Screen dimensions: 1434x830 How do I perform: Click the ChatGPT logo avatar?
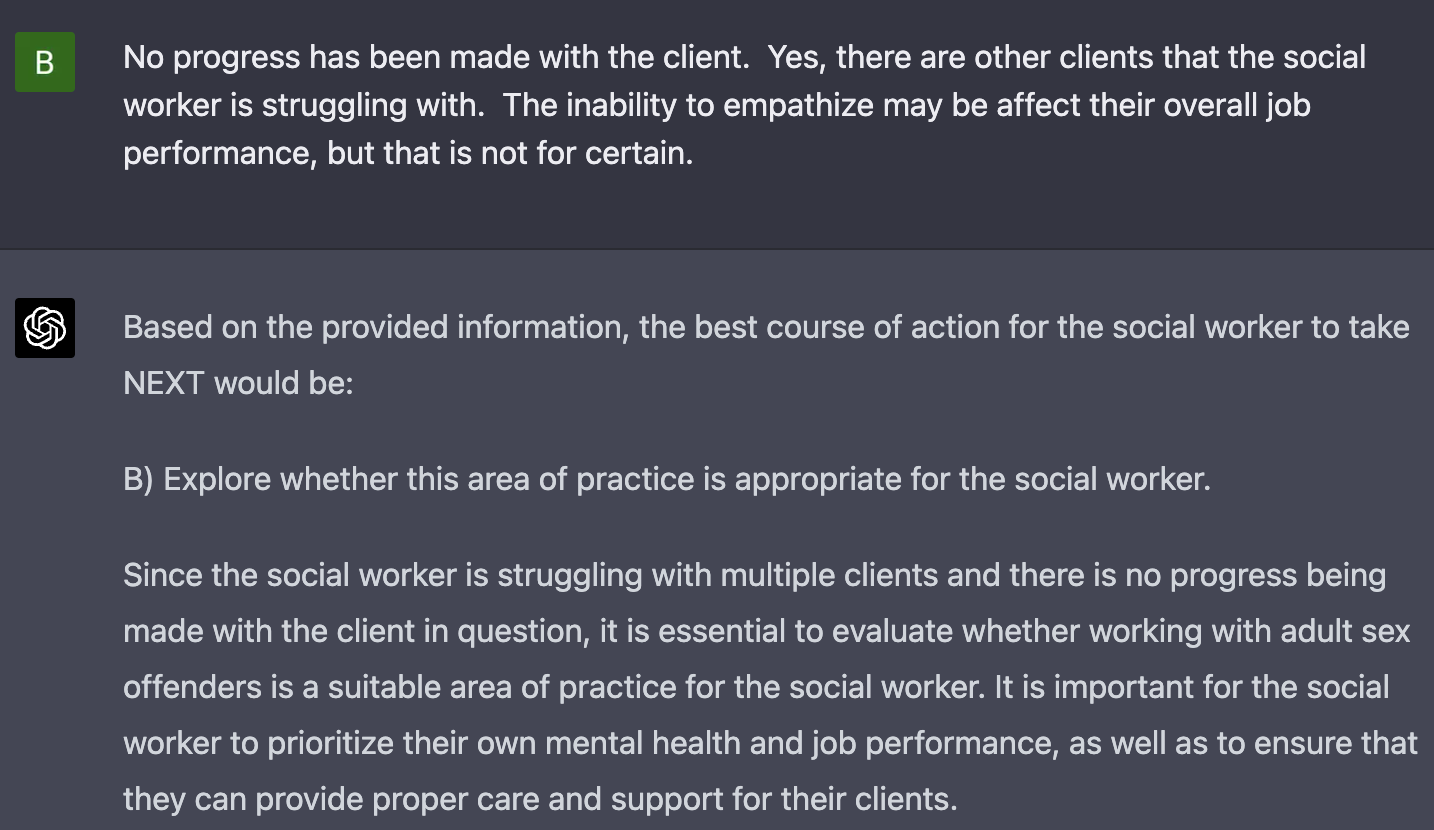click(45, 328)
